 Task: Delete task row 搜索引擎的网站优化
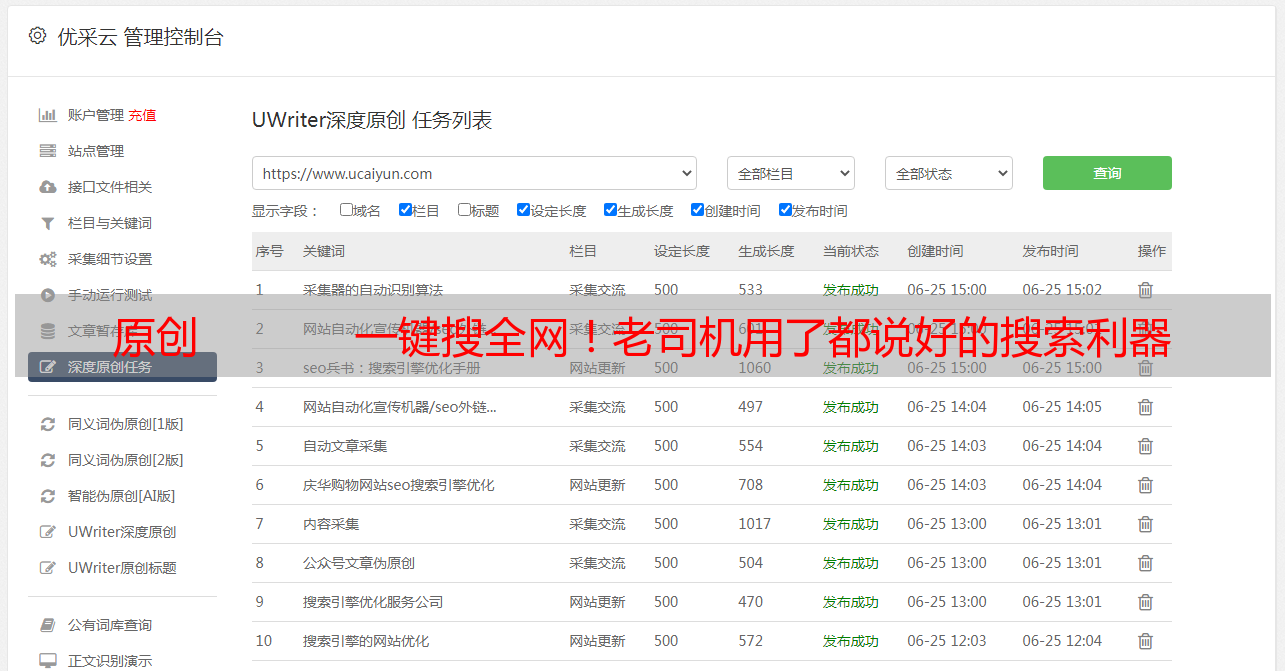1145,641
